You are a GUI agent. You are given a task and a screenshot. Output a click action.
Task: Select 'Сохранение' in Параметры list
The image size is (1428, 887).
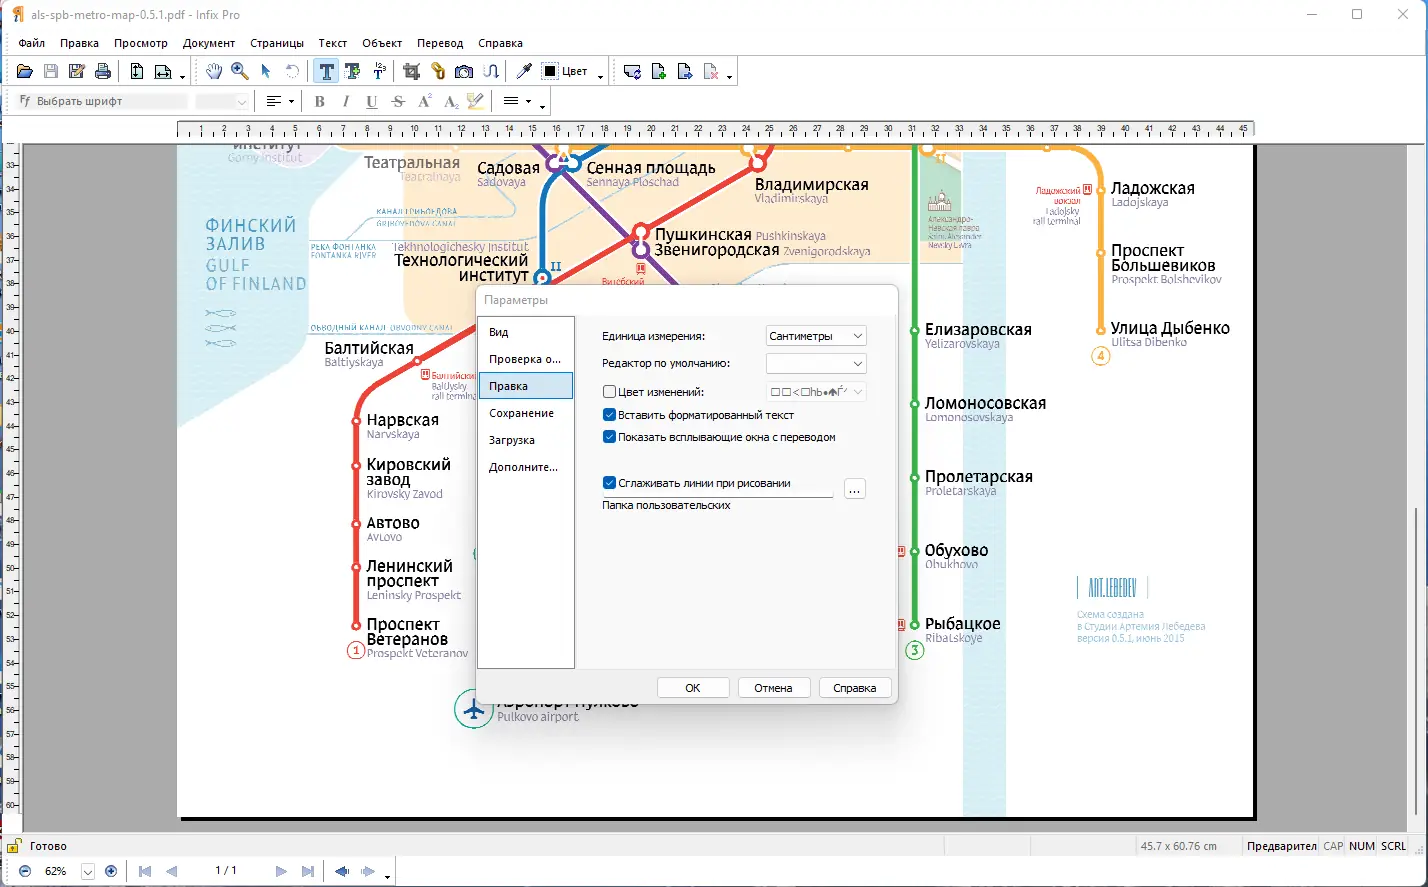tap(526, 413)
